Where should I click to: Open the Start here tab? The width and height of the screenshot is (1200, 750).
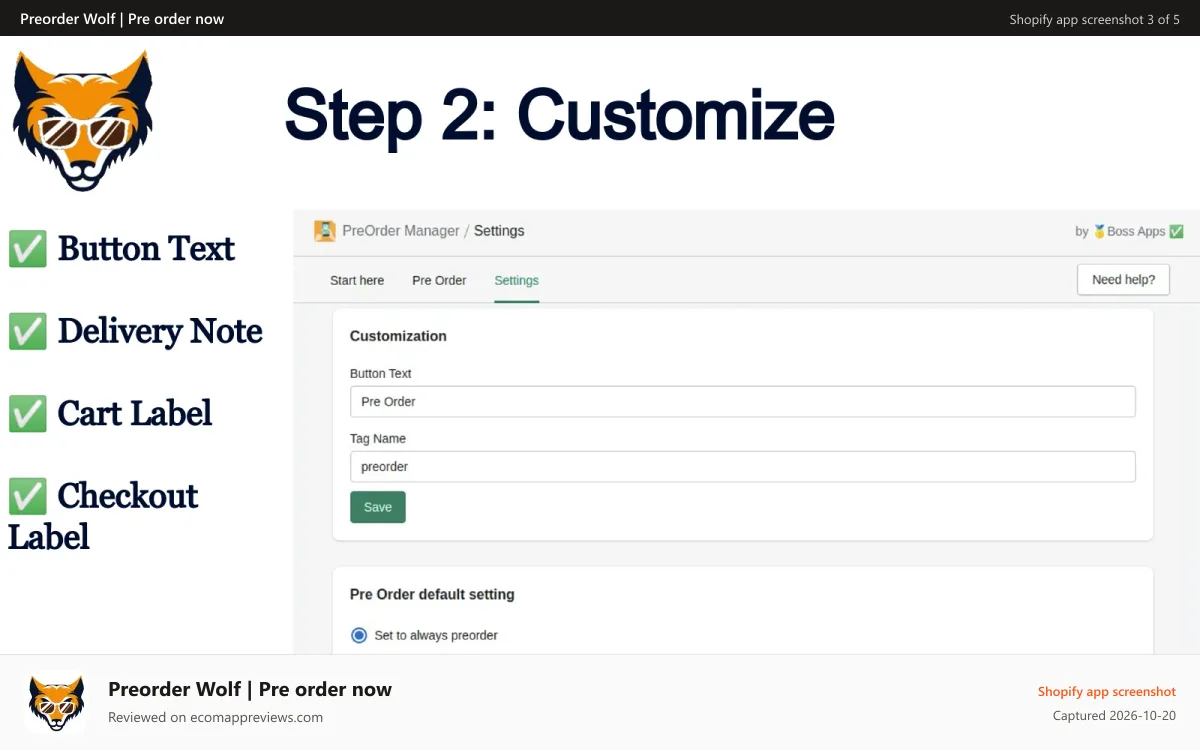357,281
